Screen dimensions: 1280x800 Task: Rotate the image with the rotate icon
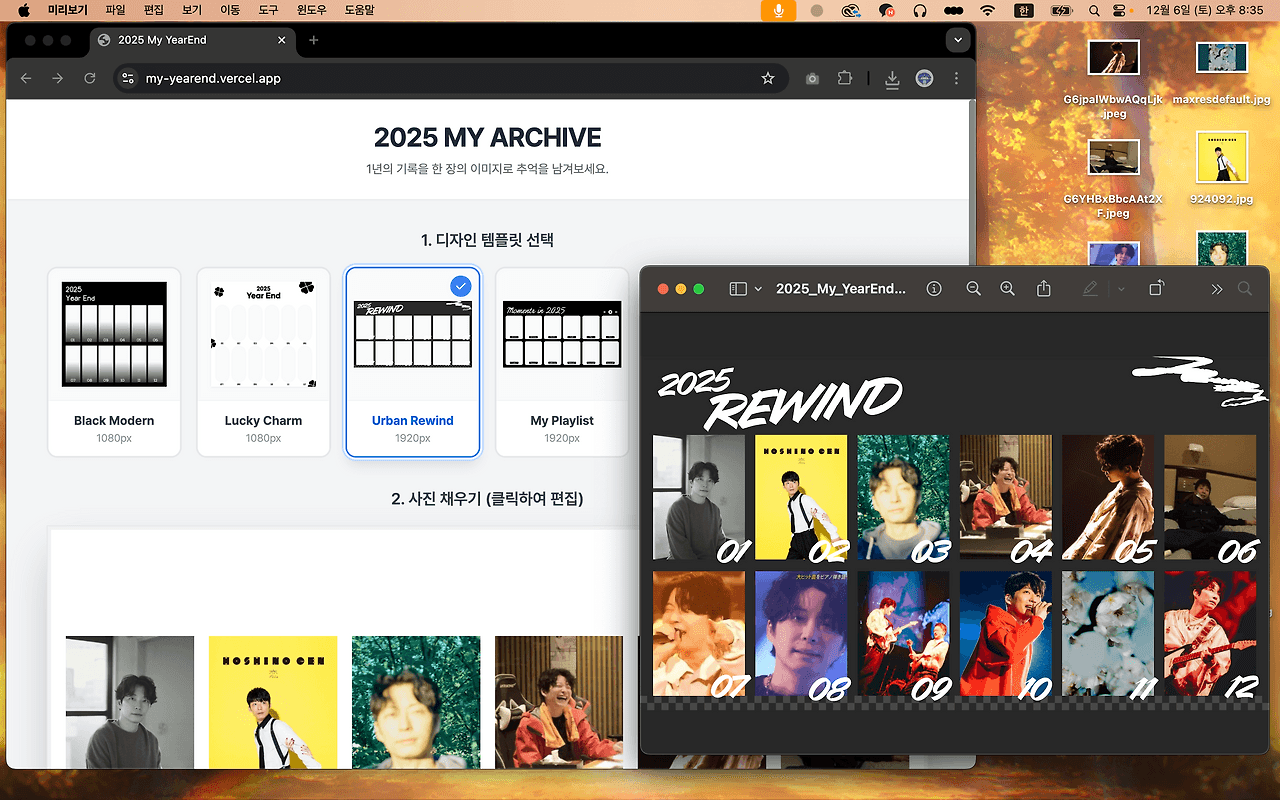click(1156, 289)
